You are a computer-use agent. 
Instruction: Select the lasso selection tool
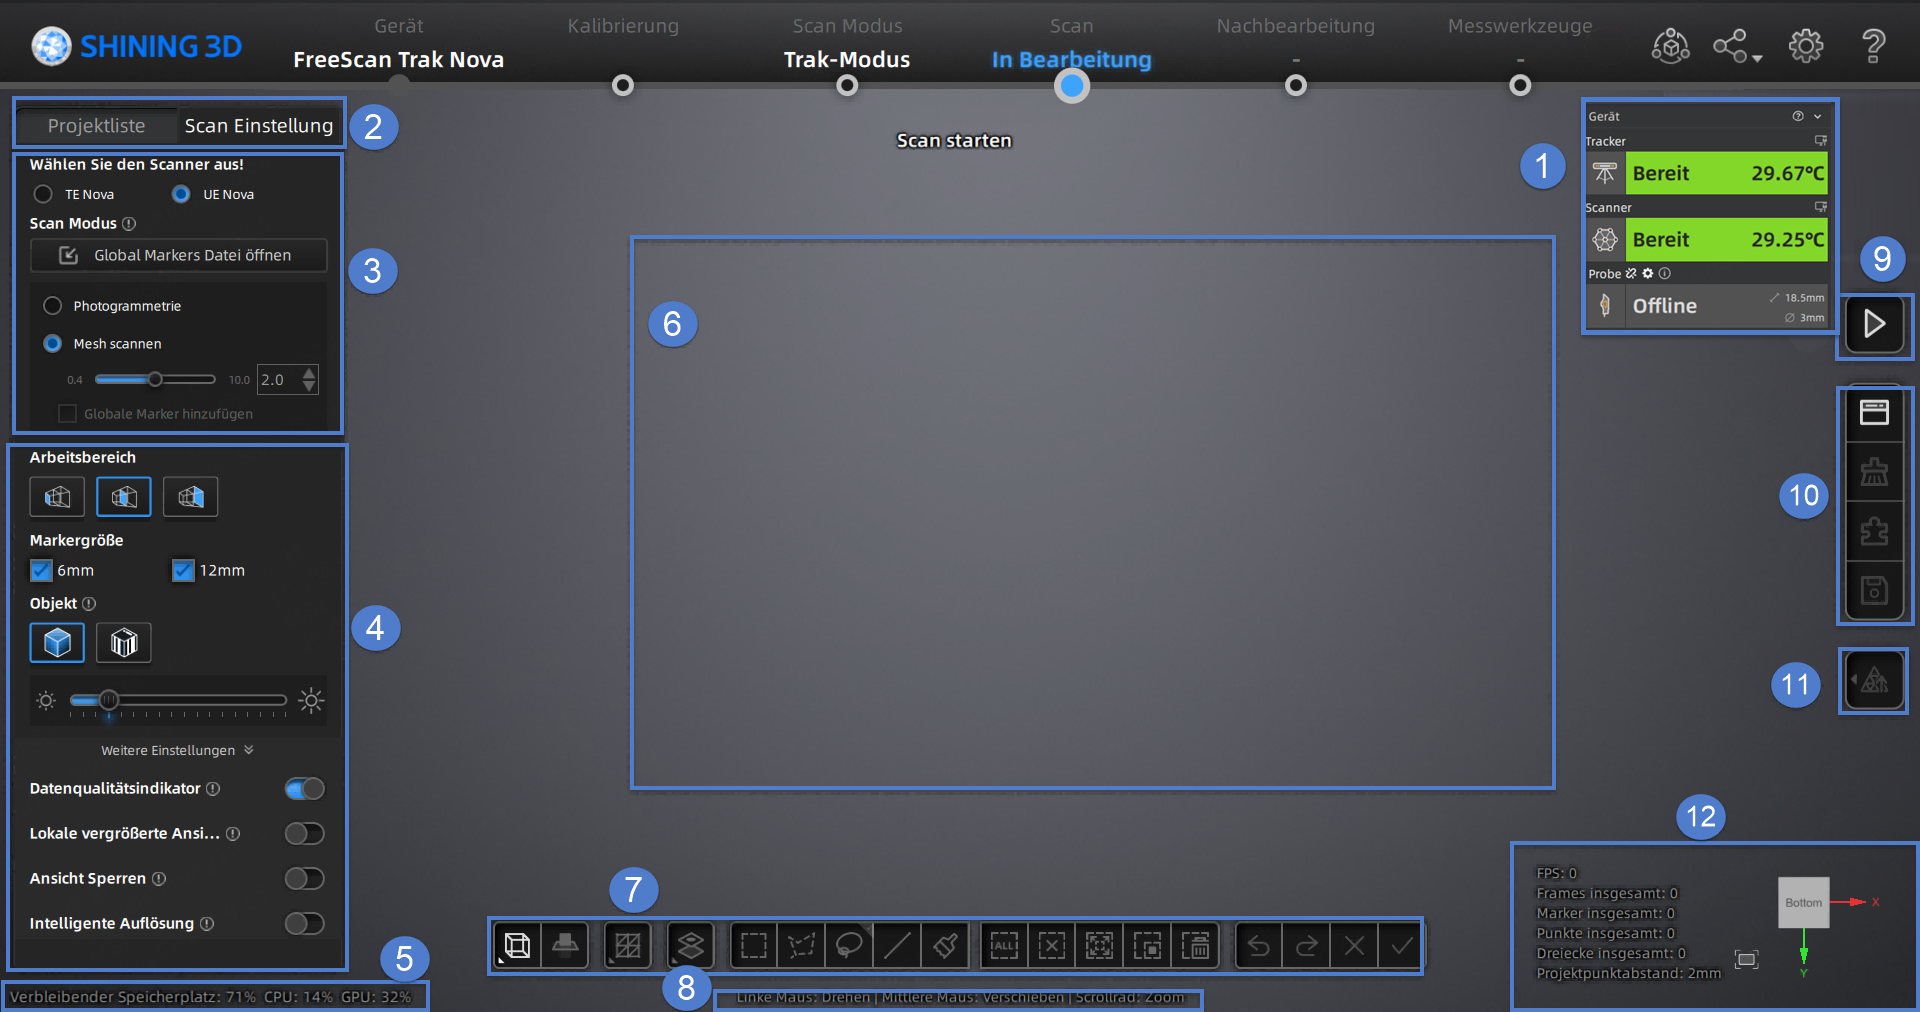(x=849, y=945)
